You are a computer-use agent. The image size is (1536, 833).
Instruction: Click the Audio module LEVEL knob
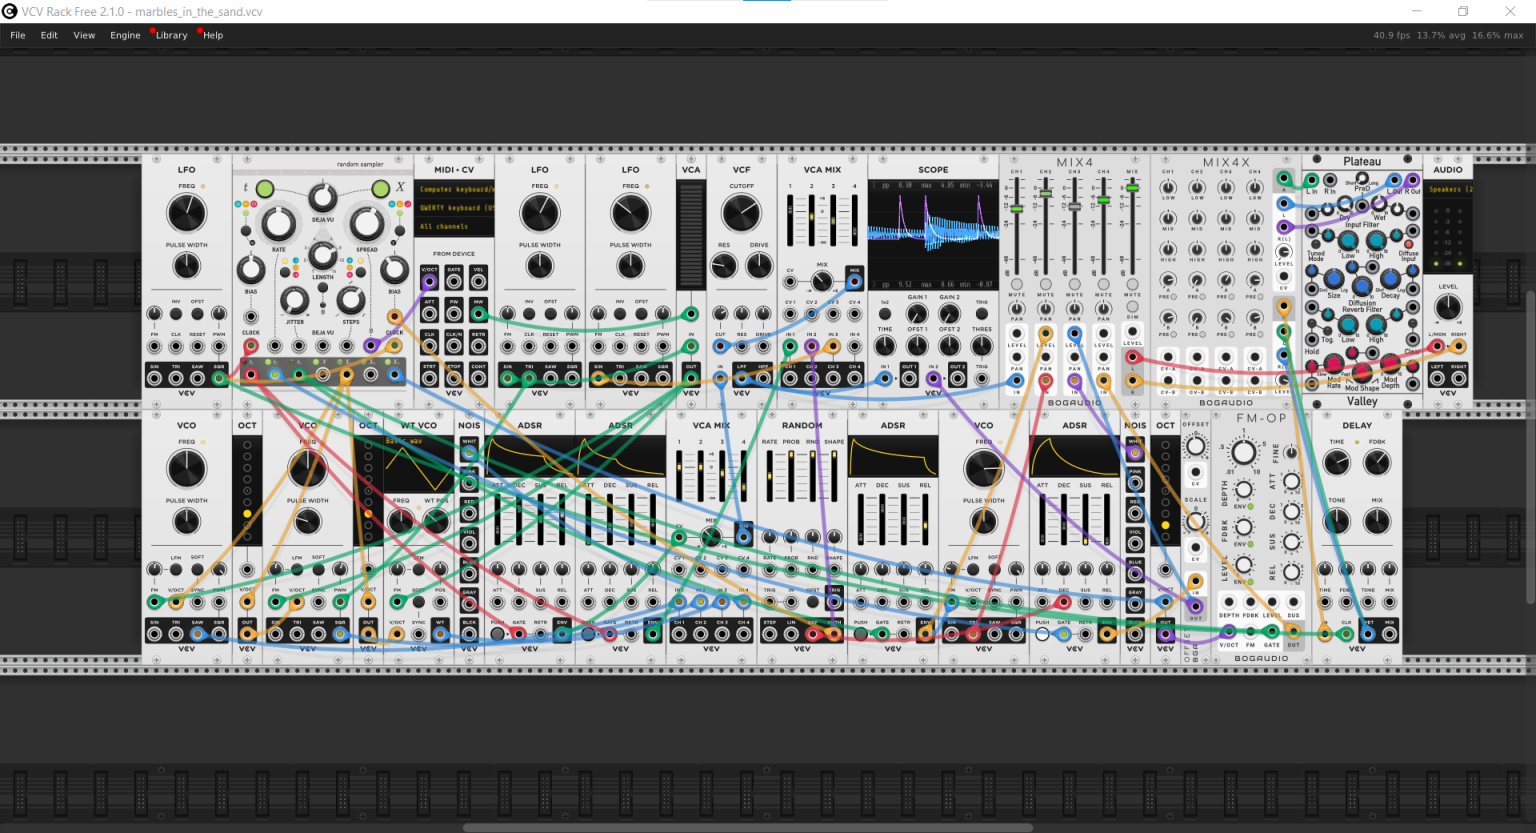(1447, 308)
